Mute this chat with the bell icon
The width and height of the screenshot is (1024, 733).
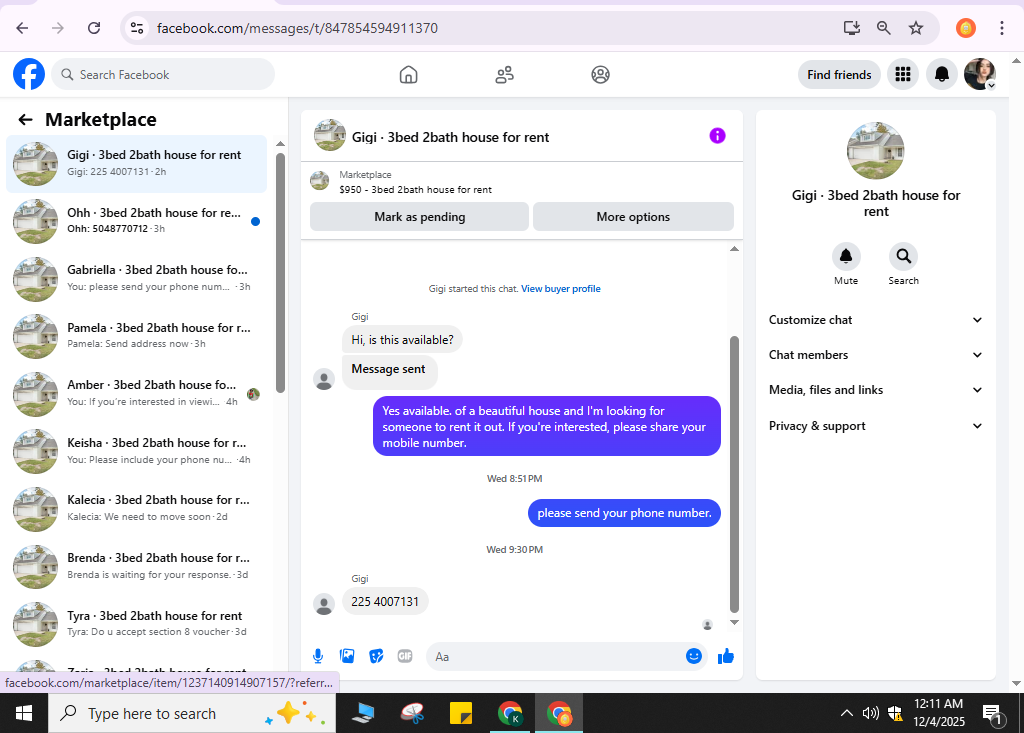tap(846, 256)
